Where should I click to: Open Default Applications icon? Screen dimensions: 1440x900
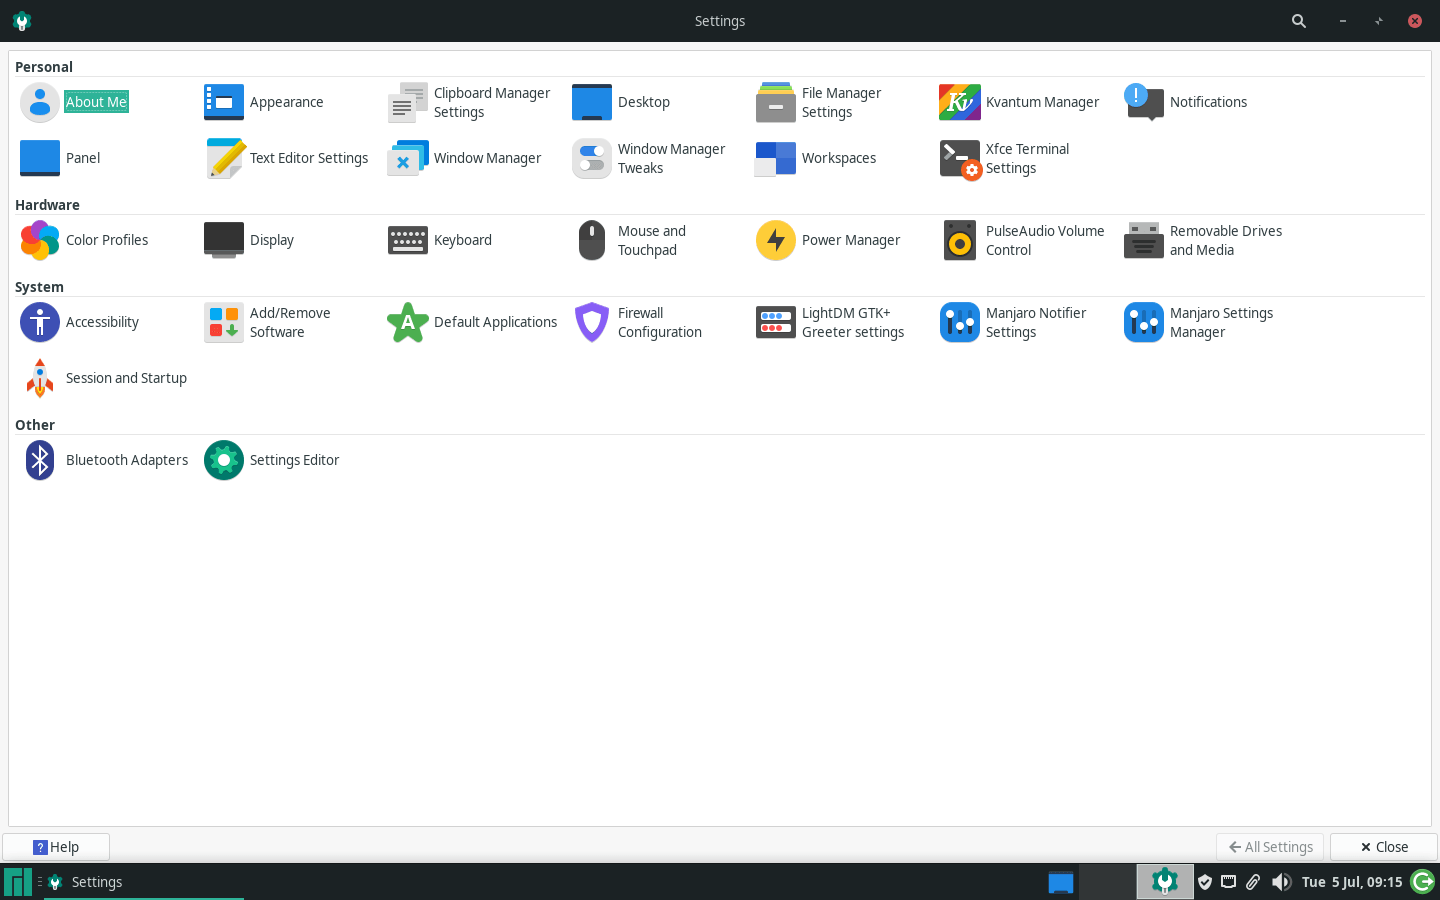408,322
